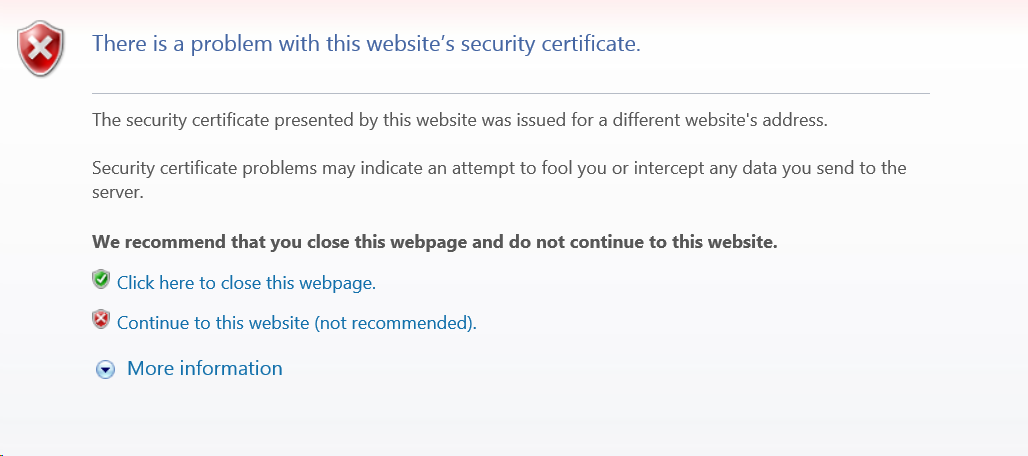This screenshot has width=1028, height=456.
Task: Click the bold 'We recommend' warning text
Action: 435,242
